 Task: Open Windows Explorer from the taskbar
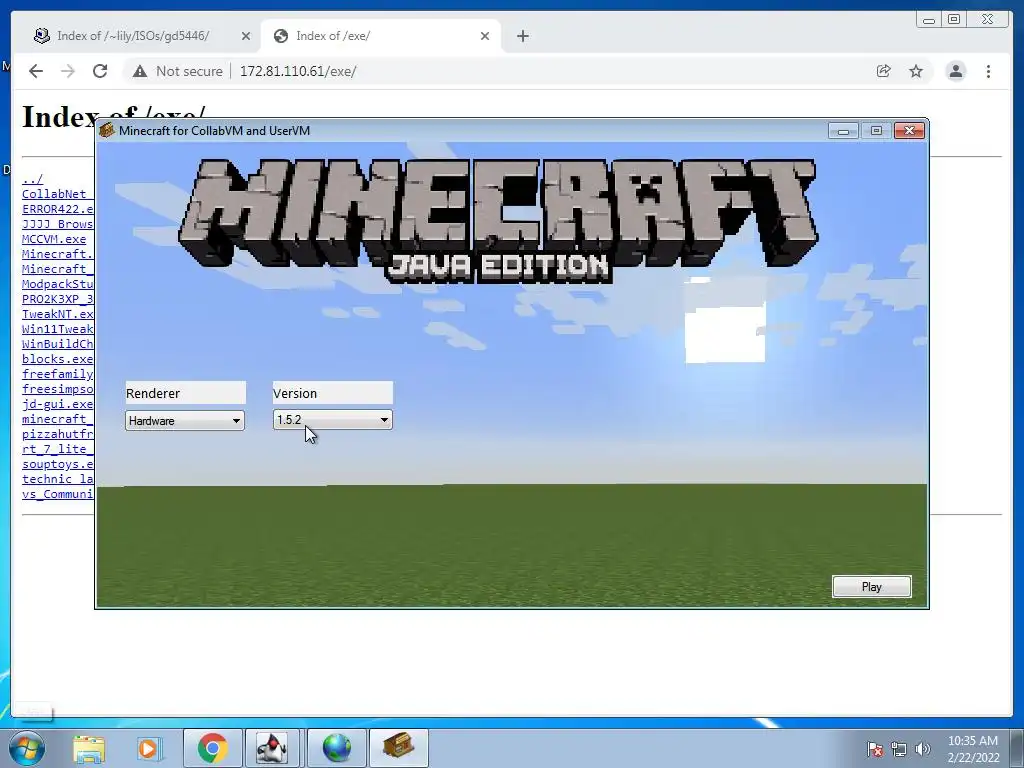(x=89, y=748)
